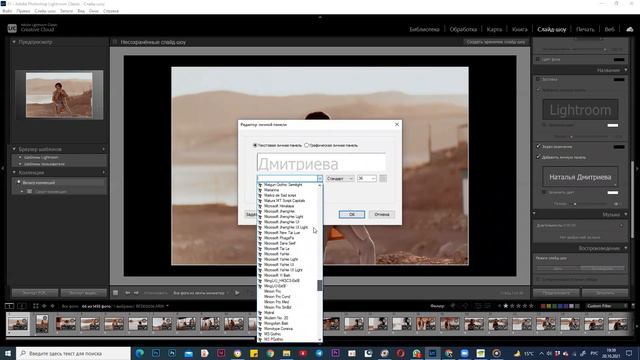The height and width of the screenshot is (360, 640).
Task: Confirm the identity plate editor with OK
Action: tap(351, 214)
